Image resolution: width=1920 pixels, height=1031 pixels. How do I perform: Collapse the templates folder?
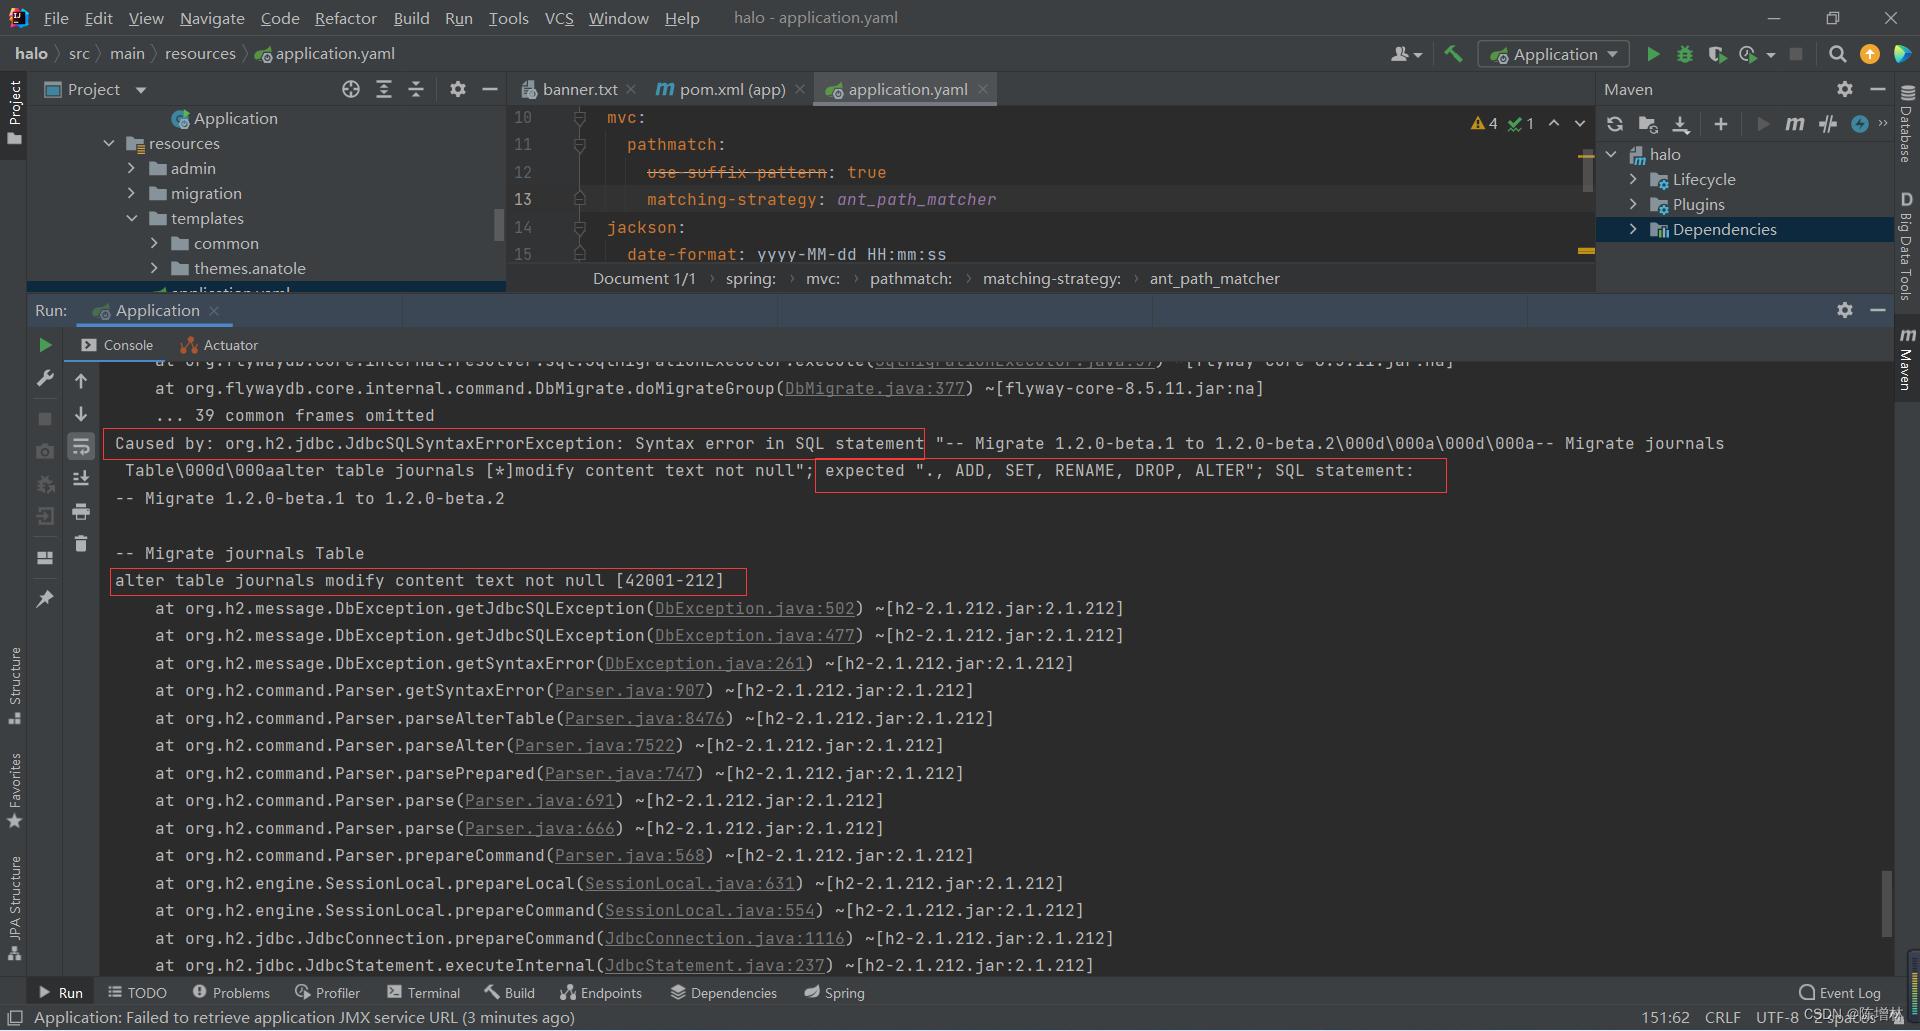132,218
